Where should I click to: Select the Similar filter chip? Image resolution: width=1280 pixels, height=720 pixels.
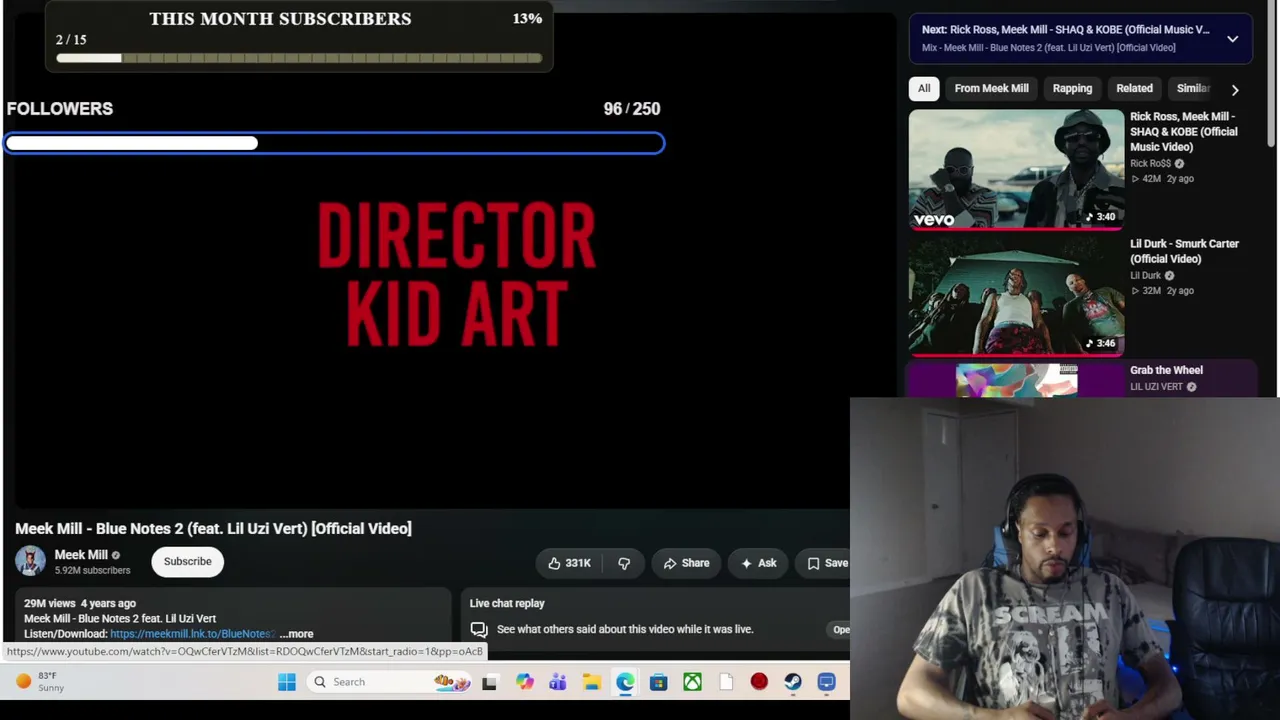click(1193, 88)
